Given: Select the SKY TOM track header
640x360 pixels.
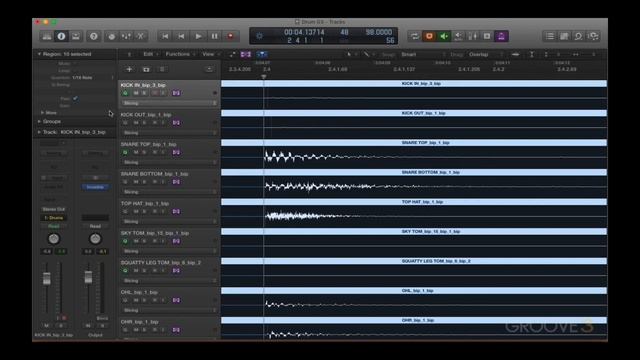Looking at the screenshot, I should (x=169, y=242).
